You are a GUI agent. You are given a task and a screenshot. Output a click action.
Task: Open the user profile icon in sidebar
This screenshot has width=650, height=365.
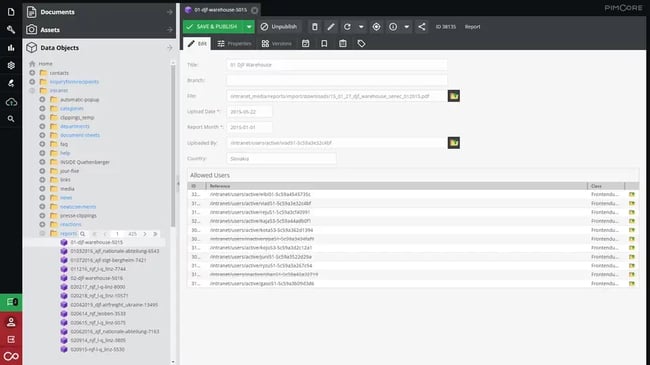coord(11,322)
